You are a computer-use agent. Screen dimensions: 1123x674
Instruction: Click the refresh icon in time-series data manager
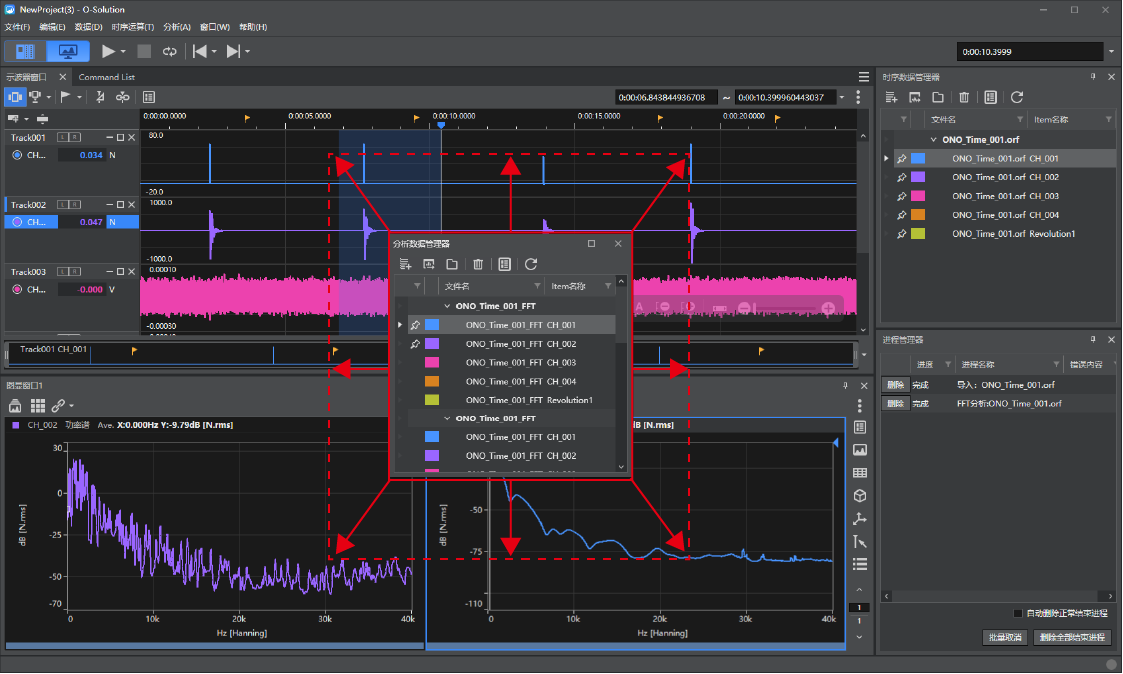pos(1017,97)
